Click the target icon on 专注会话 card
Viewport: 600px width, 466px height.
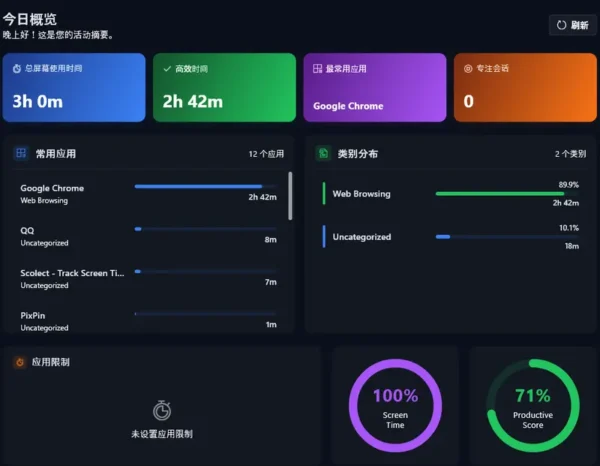(468, 69)
